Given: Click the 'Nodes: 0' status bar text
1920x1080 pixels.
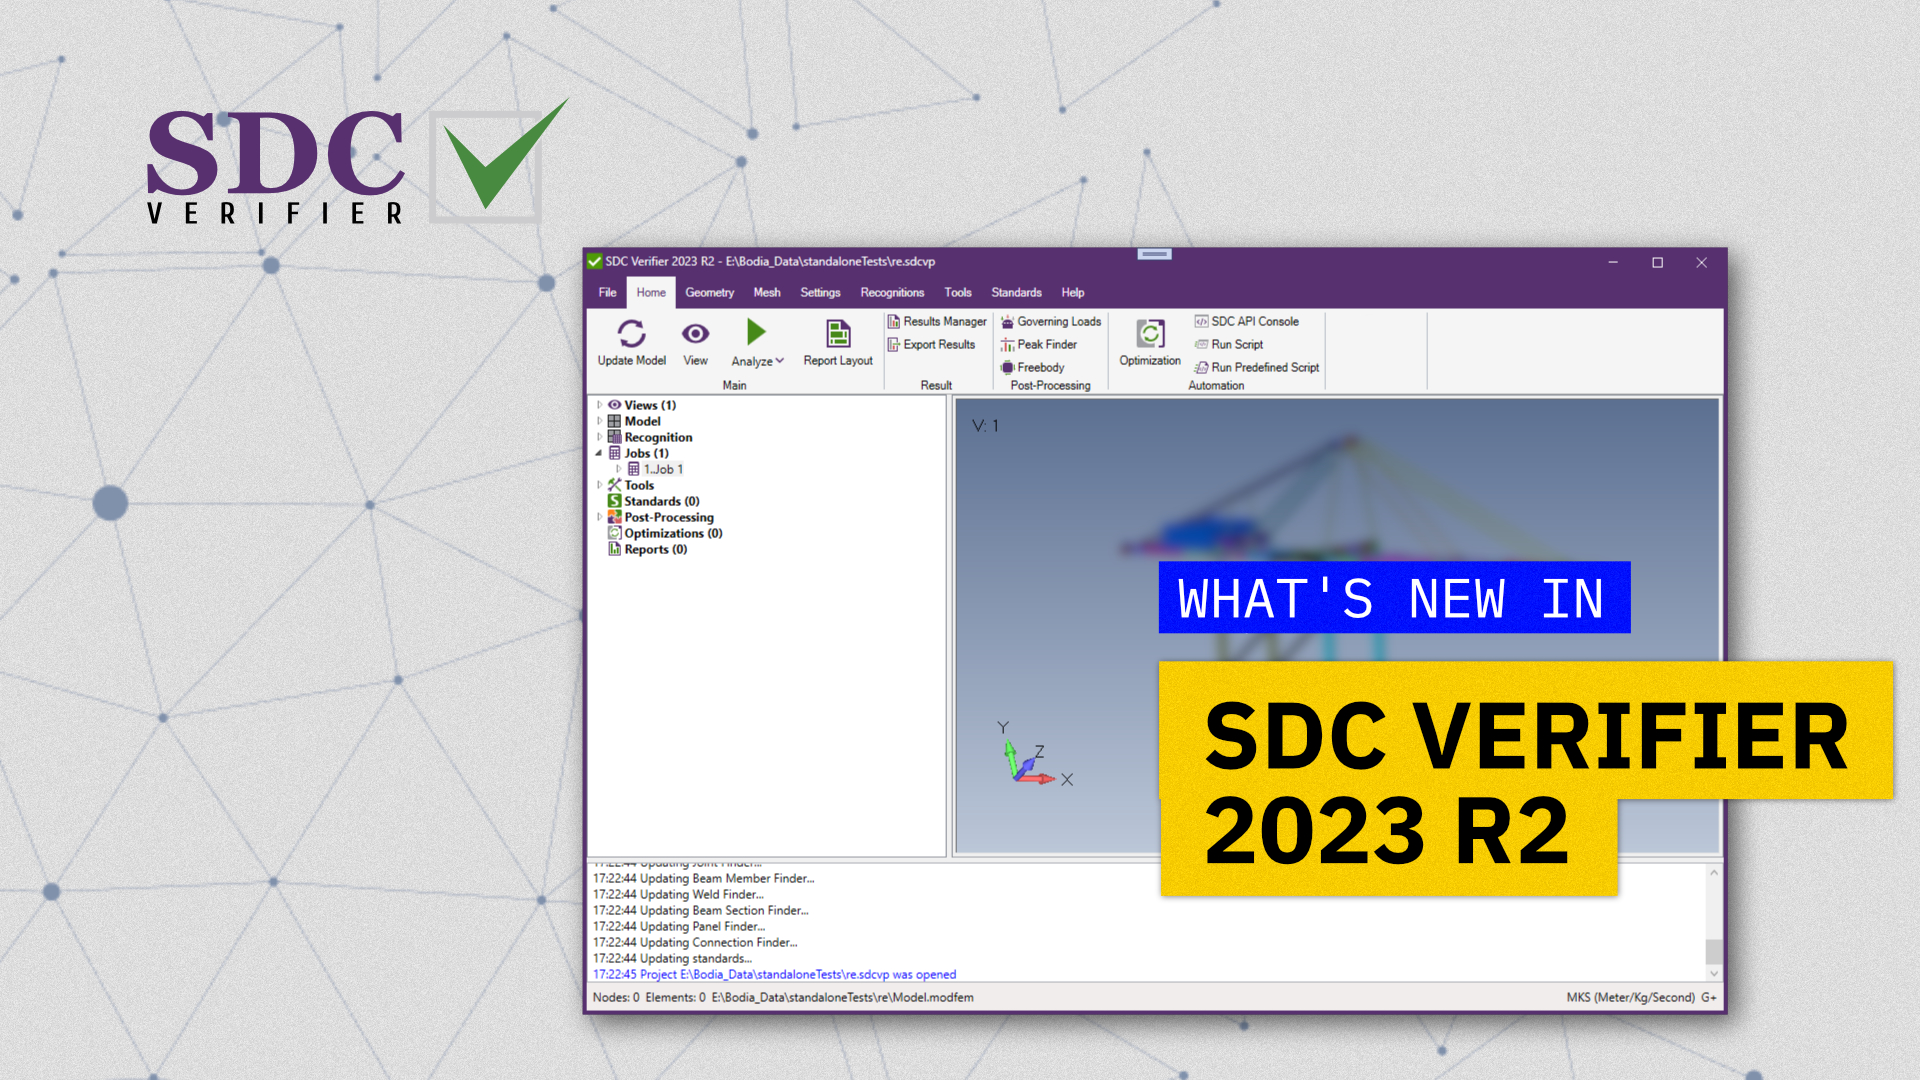Looking at the screenshot, I should click(616, 997).
